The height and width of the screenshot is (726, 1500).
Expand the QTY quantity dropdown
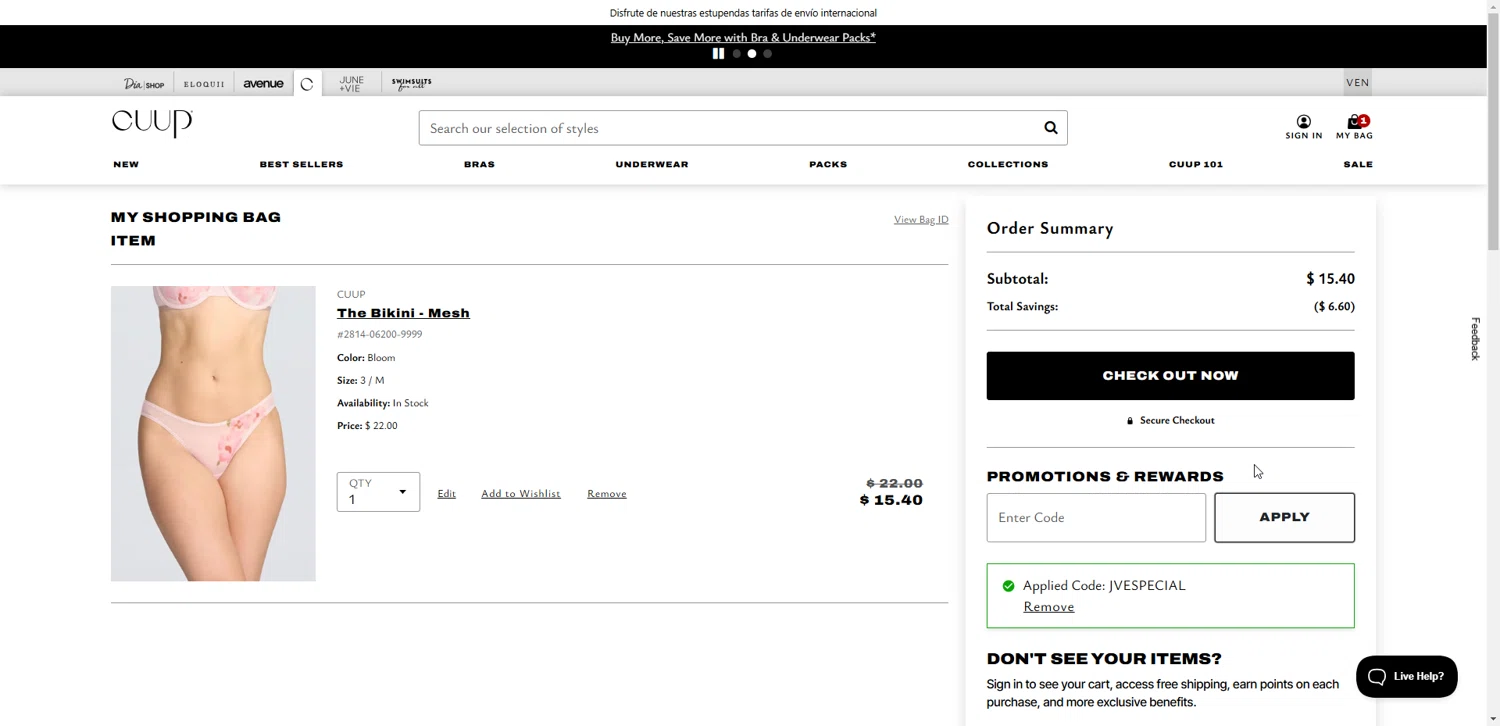(378, 492)
